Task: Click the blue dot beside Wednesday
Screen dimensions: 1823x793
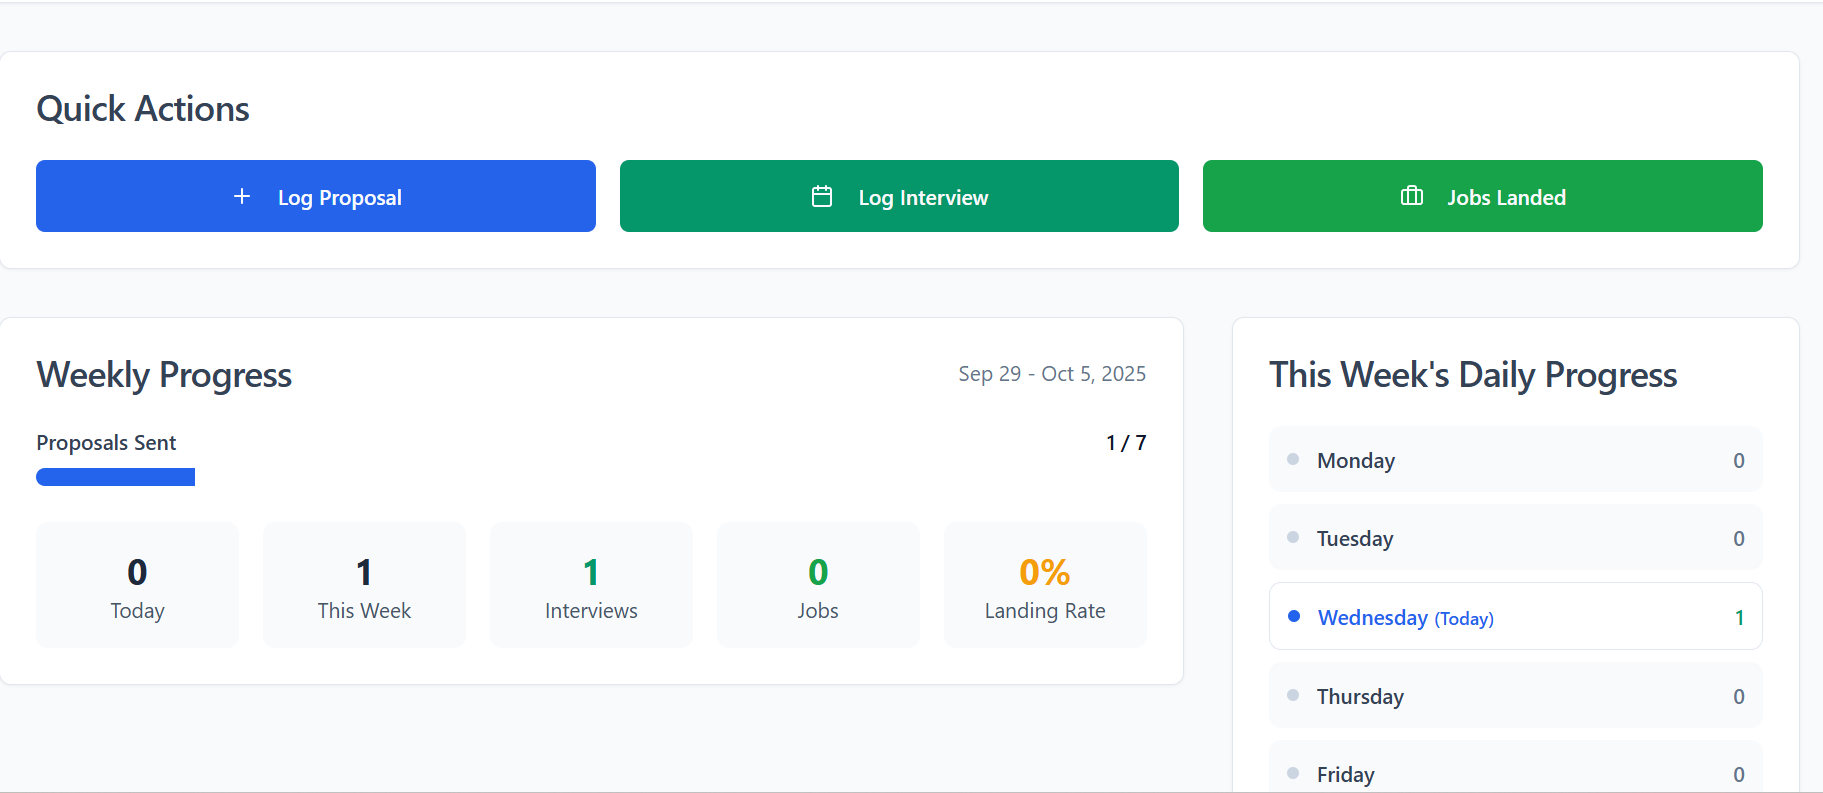Action: (1294, 616)
